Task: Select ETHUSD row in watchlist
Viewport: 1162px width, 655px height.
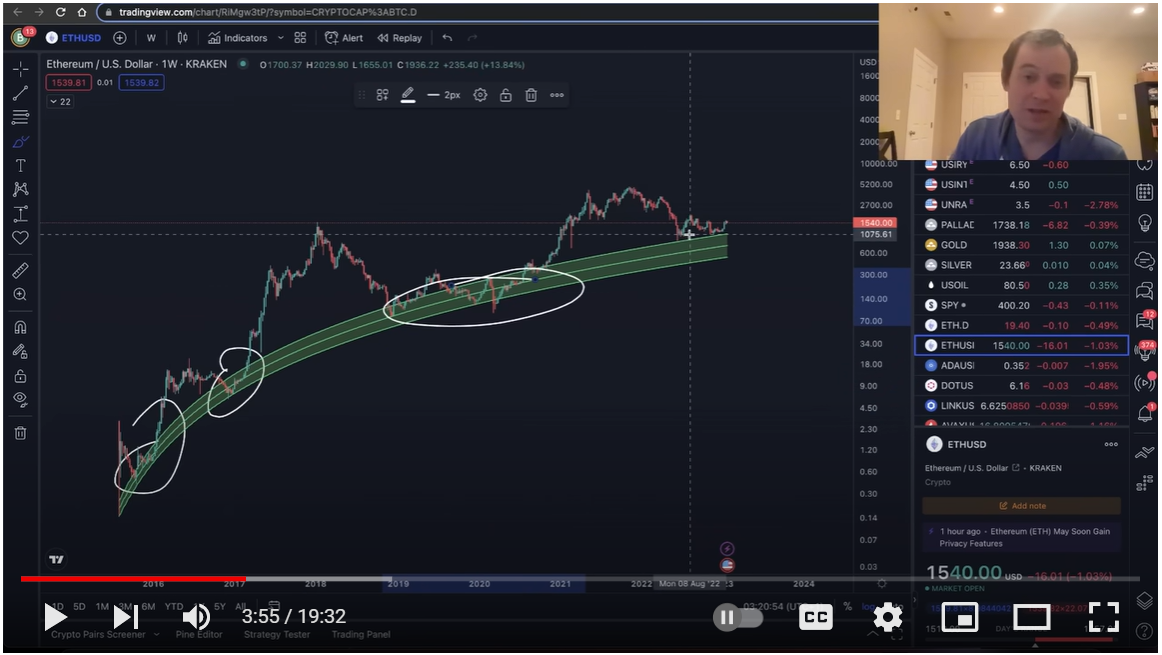Action: point(1020,345)
